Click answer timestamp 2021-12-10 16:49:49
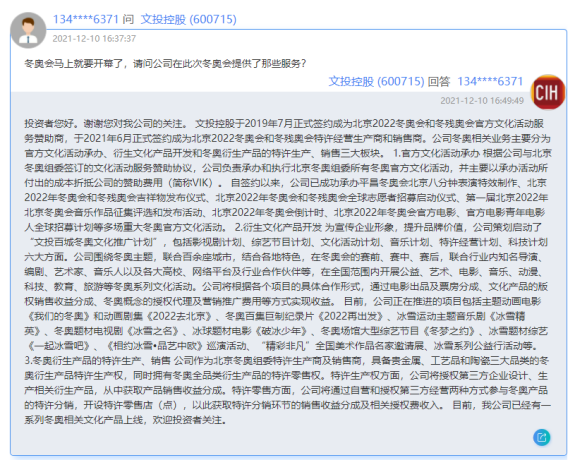This screenshot has height=461, width=576. point(482,101)
